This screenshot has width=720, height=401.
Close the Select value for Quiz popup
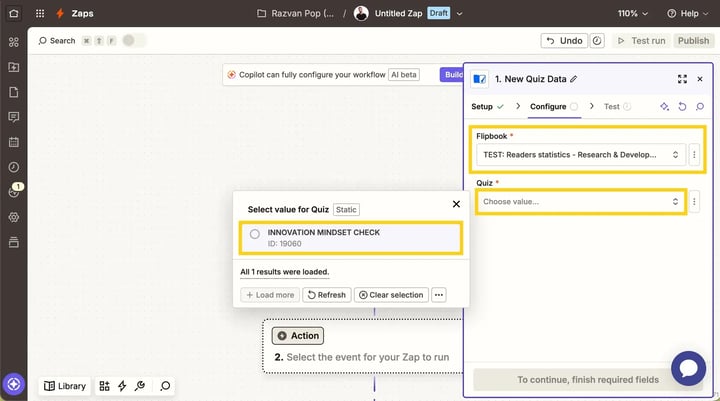point(456,204)
